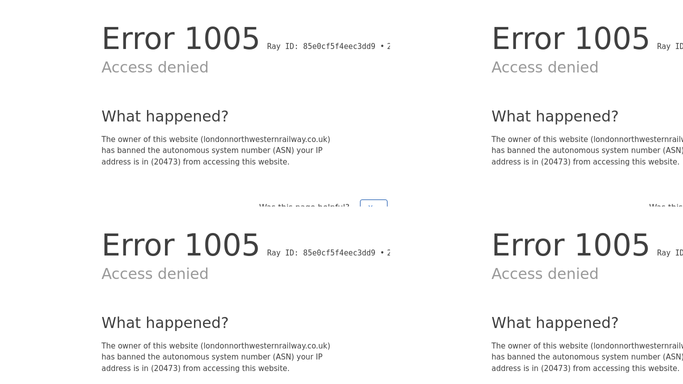Image resolution: width=683 pixels, height=384 pixels.
Task: Click the lower-right 'Access denied' subtitle
Action: pyautogui.click(x=545, y=273)
